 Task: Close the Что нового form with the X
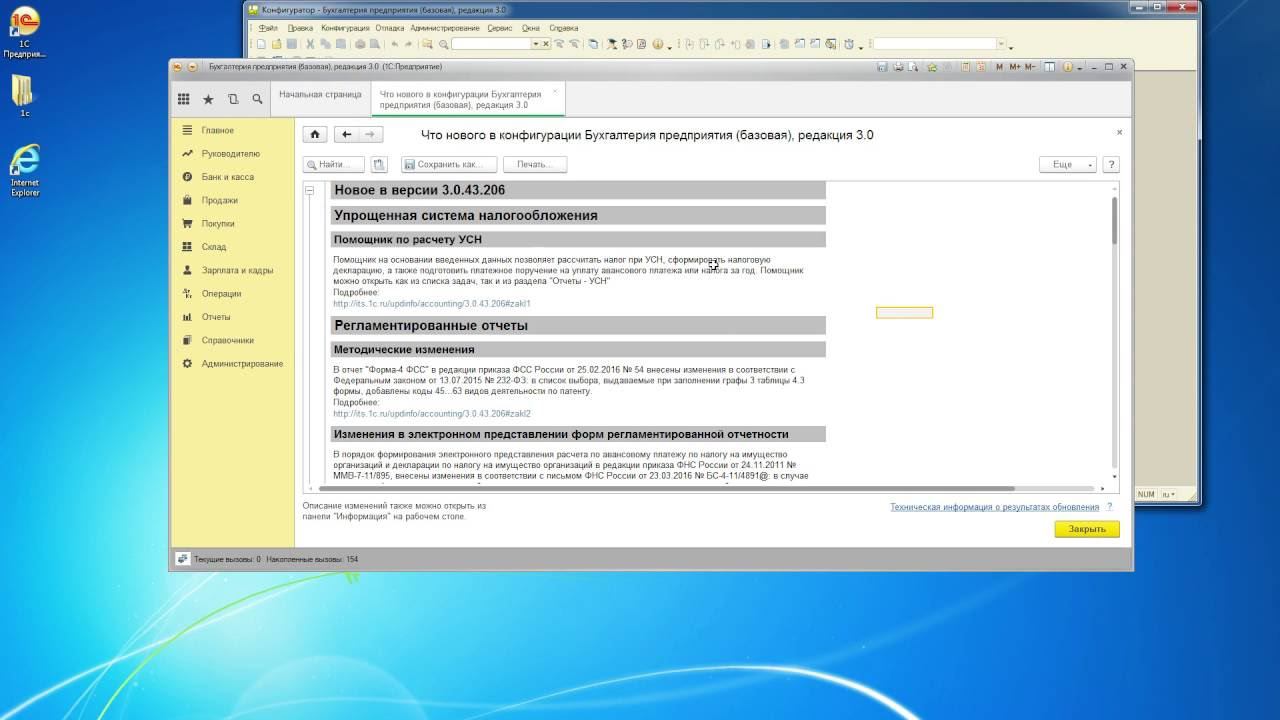pos(1119,132)
